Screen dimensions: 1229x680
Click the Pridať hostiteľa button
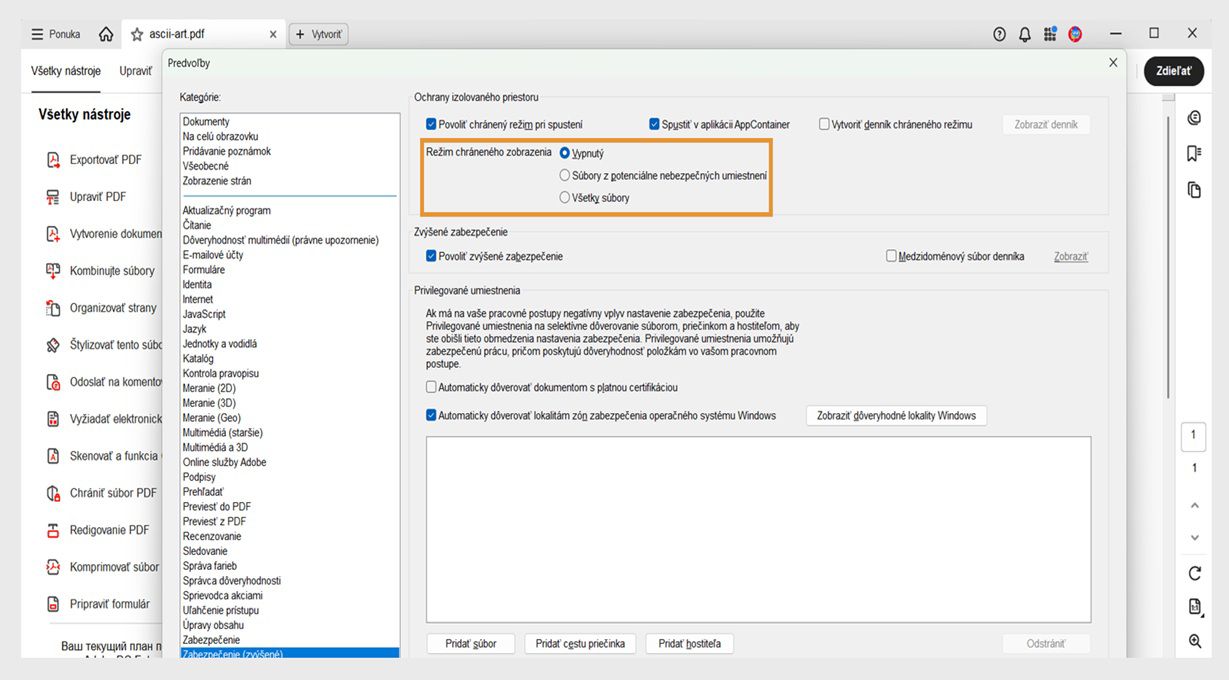[x=690, y=644]
